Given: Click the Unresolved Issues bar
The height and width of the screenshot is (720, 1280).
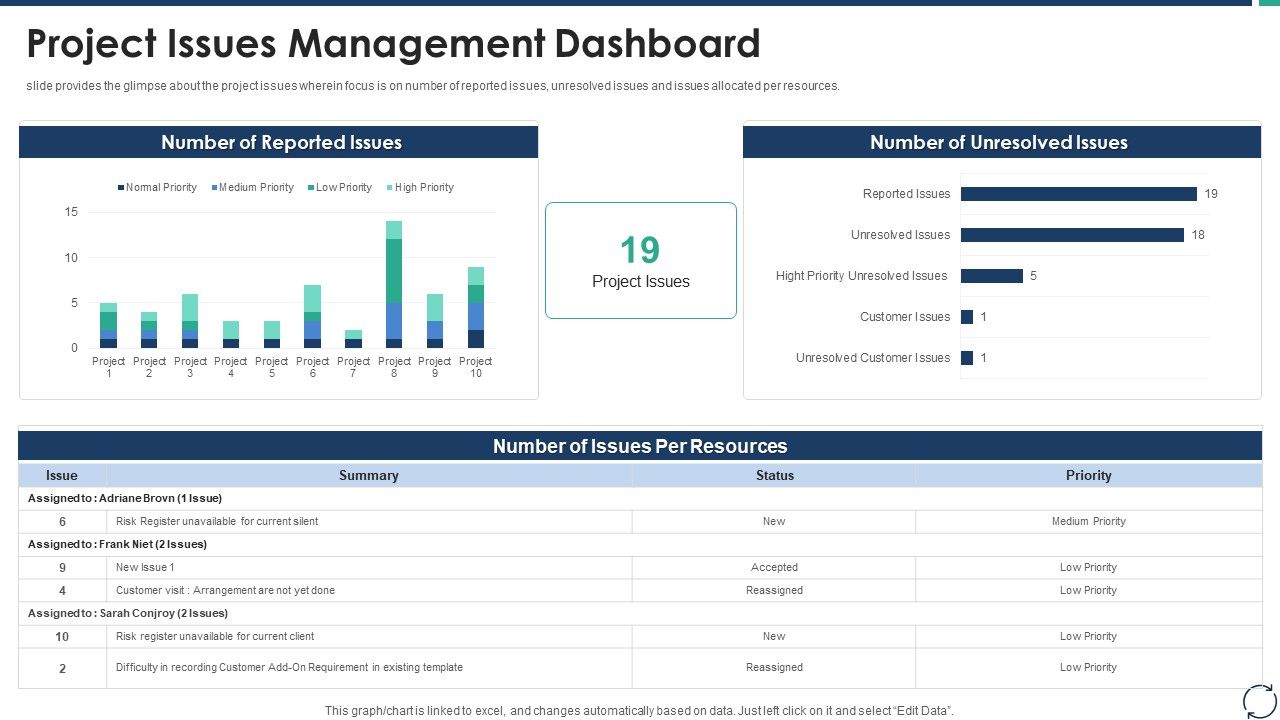Looking at the screenshot, I should coord(1072,235).
